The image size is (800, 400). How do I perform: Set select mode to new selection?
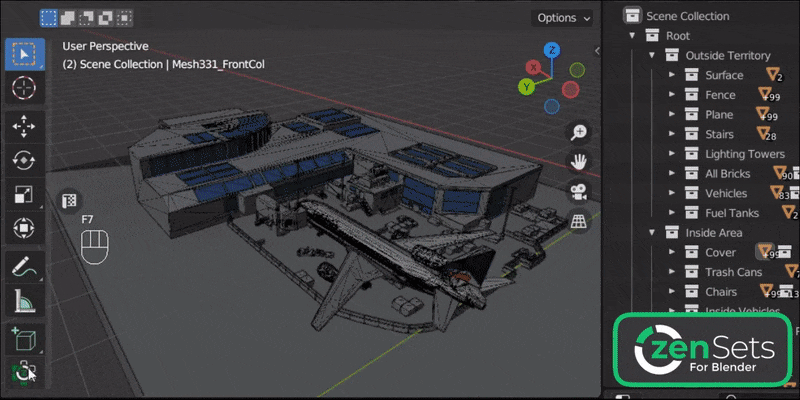pos(48,18)
